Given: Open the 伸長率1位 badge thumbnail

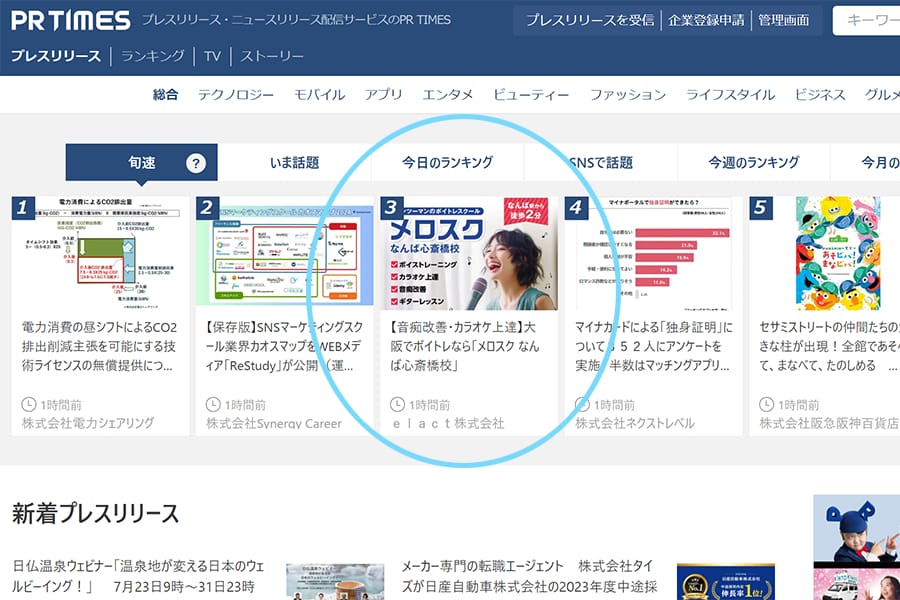Looking at the screenshot, I should click(x=726, y=582).
